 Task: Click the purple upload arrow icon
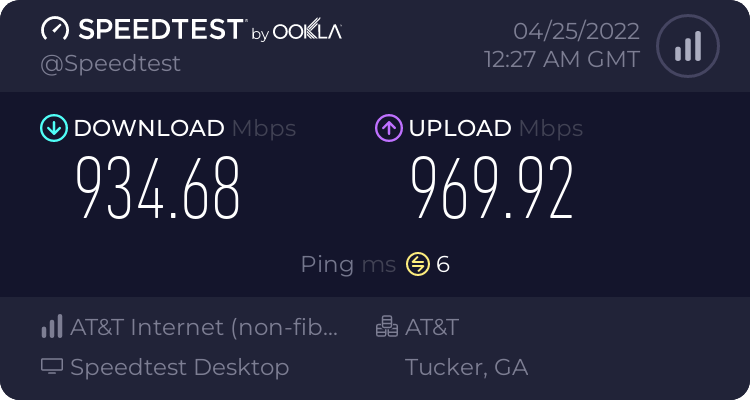[x=388, y=128]
